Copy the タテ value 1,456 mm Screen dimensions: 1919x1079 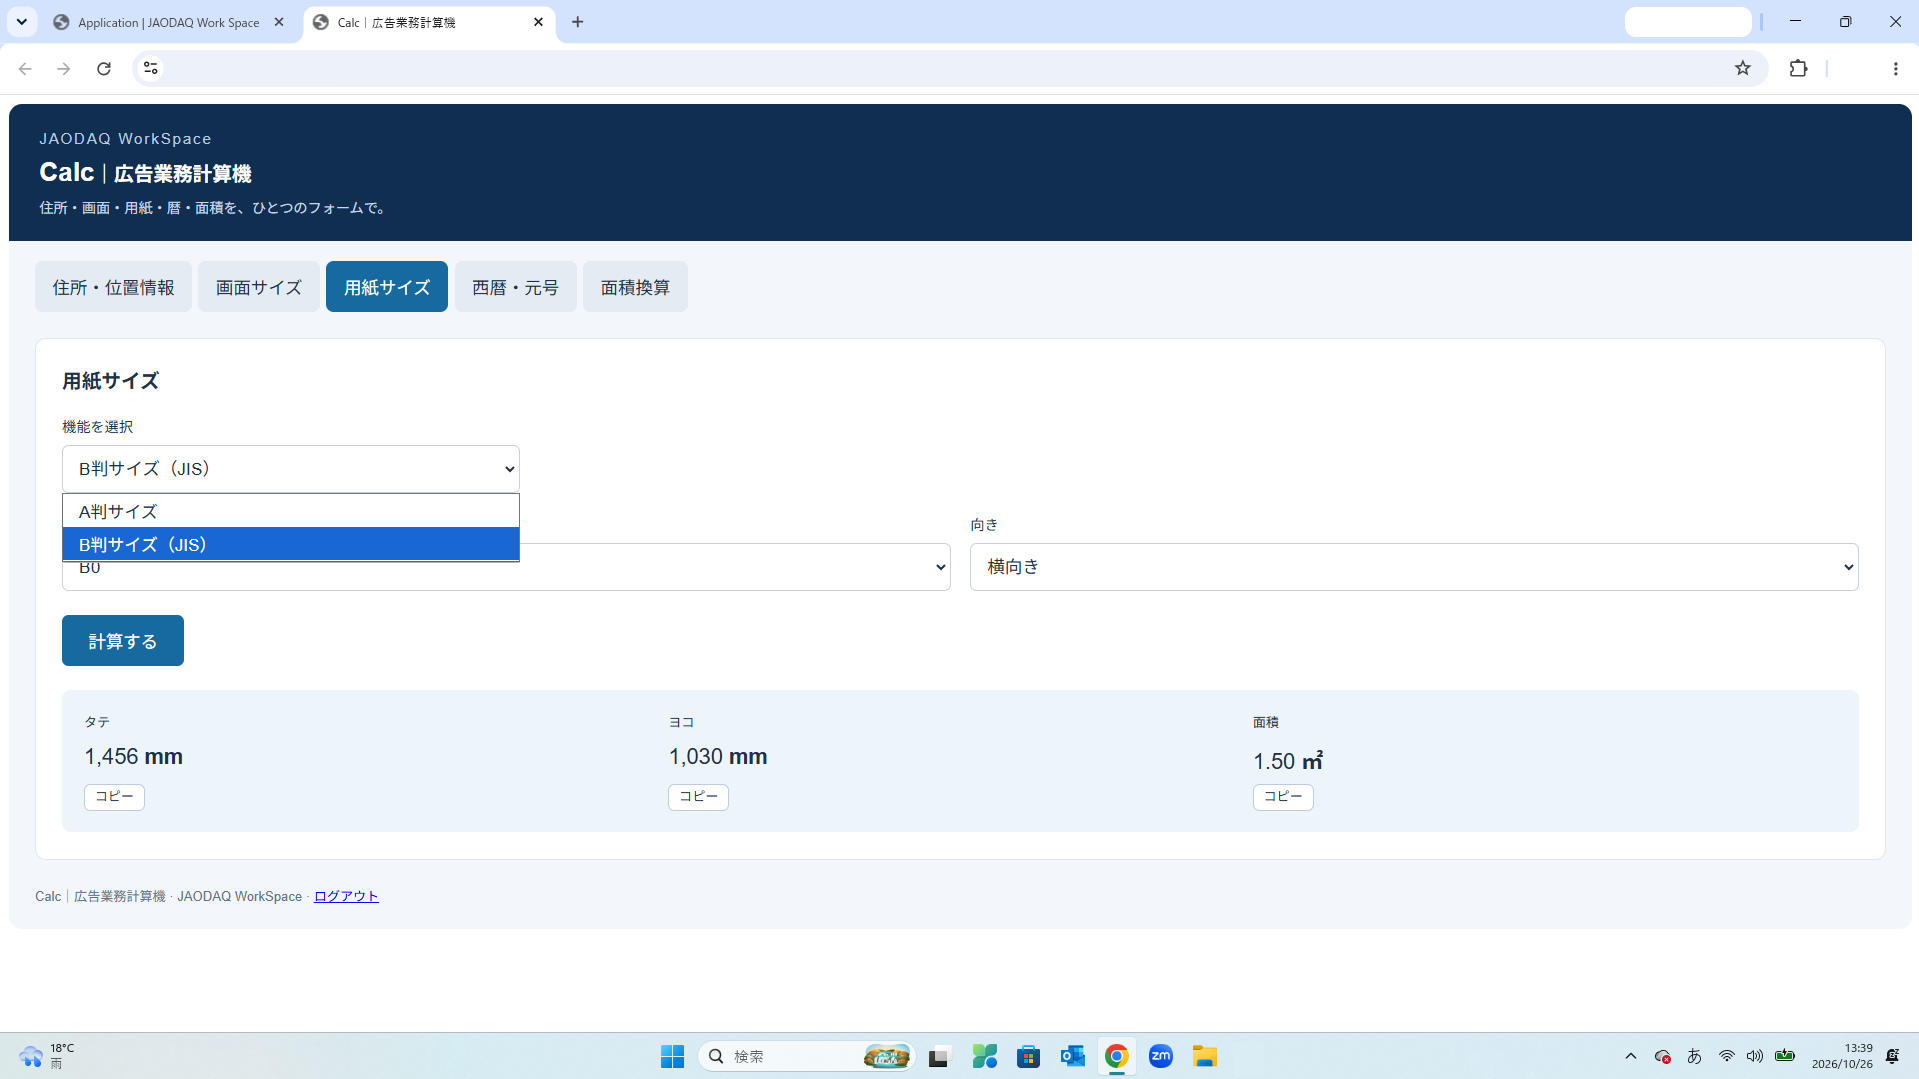click(114, 797)
